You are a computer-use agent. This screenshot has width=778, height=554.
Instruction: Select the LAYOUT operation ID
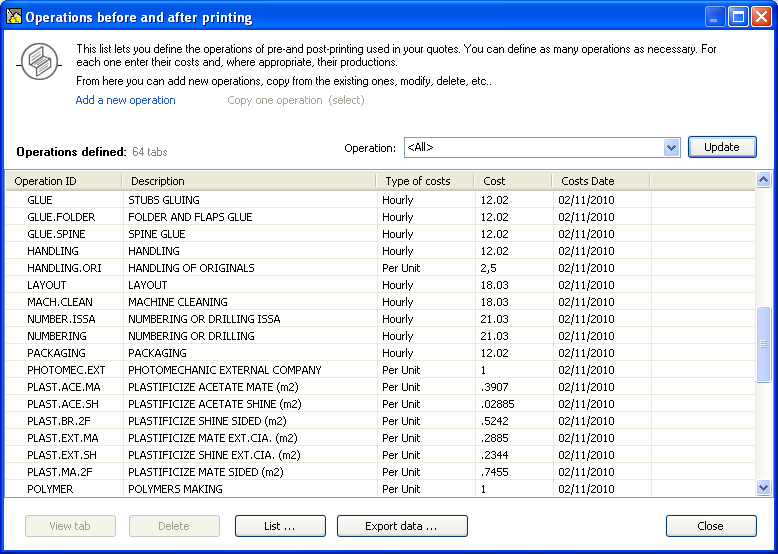(47, 285)
